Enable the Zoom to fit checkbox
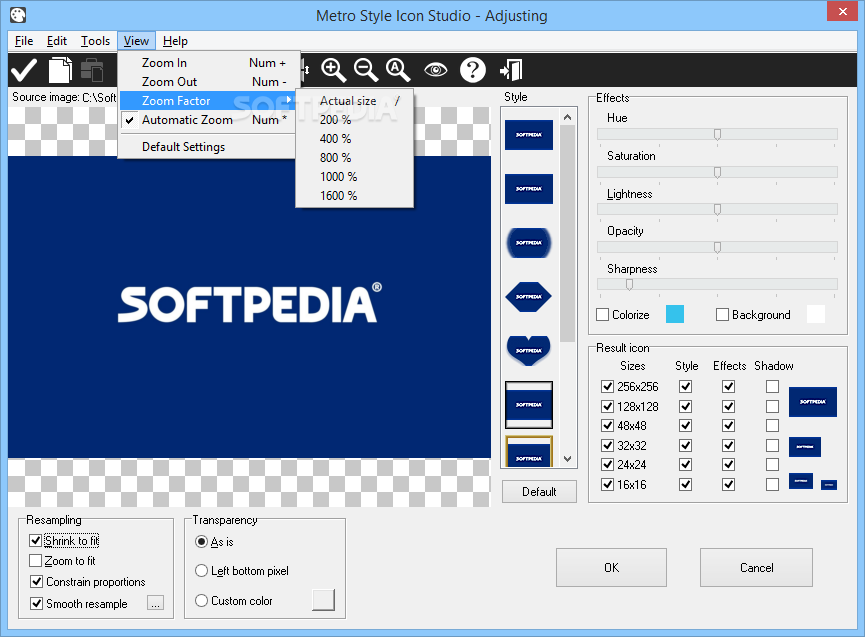 pyautogui.click(x=35, y=561)
